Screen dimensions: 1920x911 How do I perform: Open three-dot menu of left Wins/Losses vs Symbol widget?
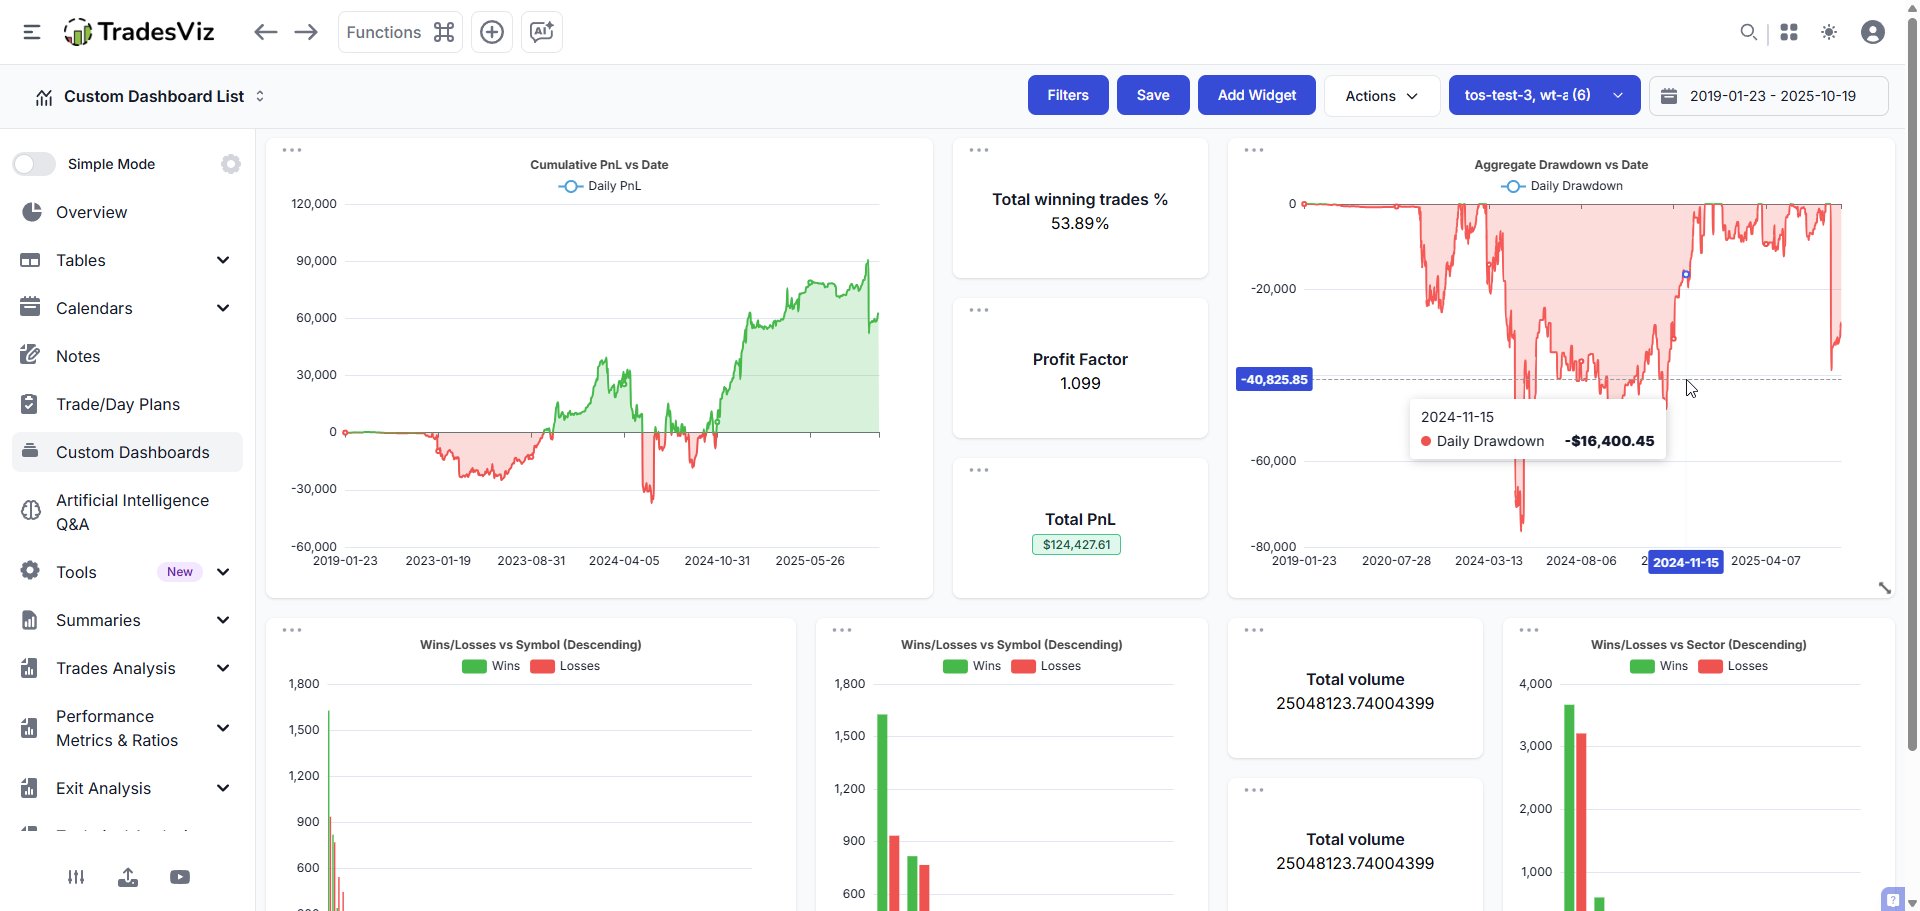292,630
